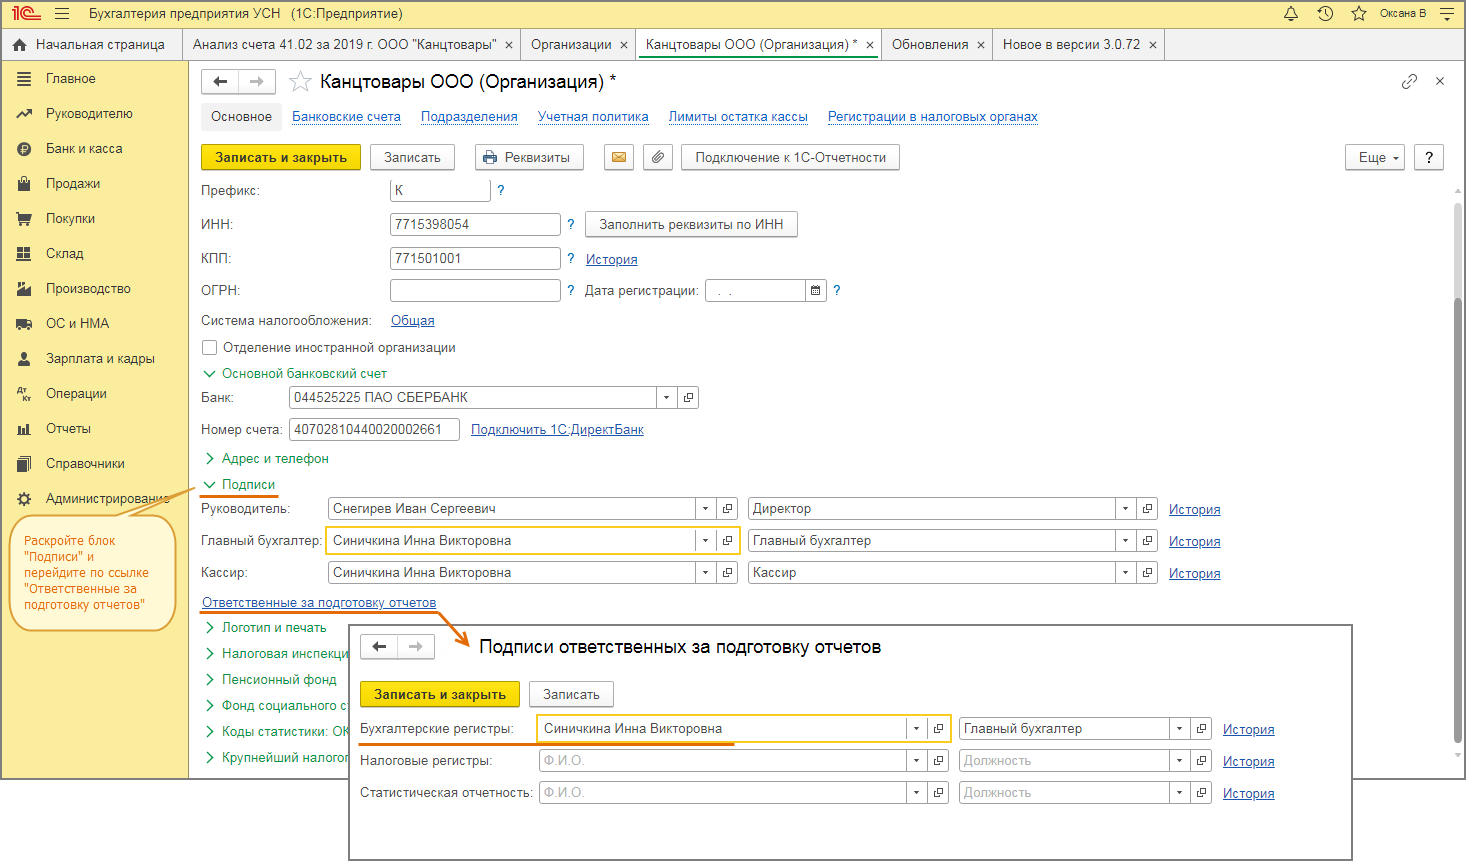
Task: Open the Банк dropdown list
Action: [667, 398]
